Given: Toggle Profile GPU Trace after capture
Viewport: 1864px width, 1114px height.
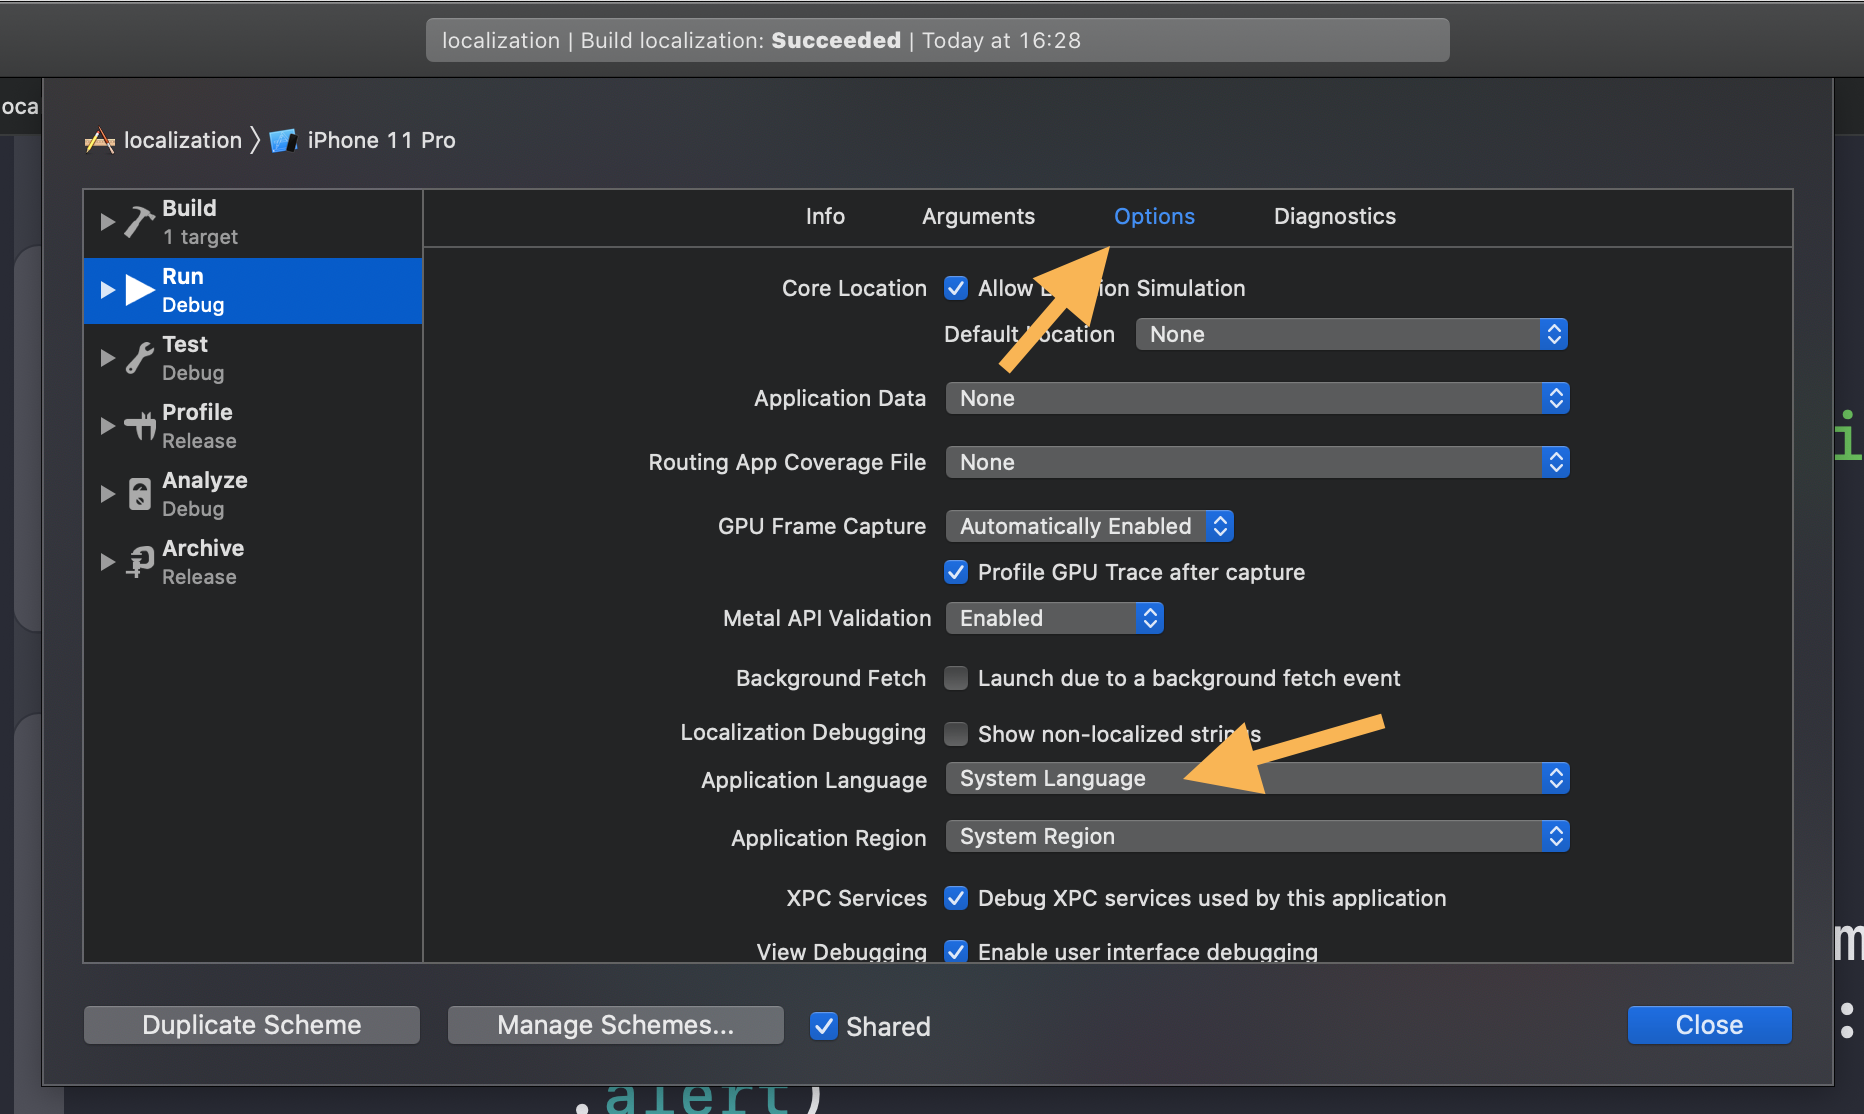Looking at the screenshot, I should tap(956, 572).
